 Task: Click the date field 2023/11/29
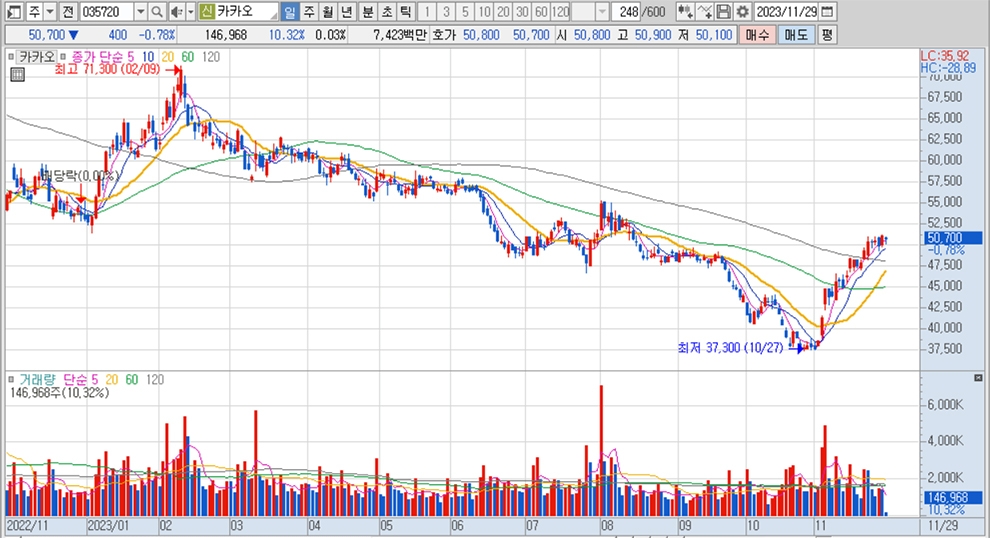[x=786, y=11]
